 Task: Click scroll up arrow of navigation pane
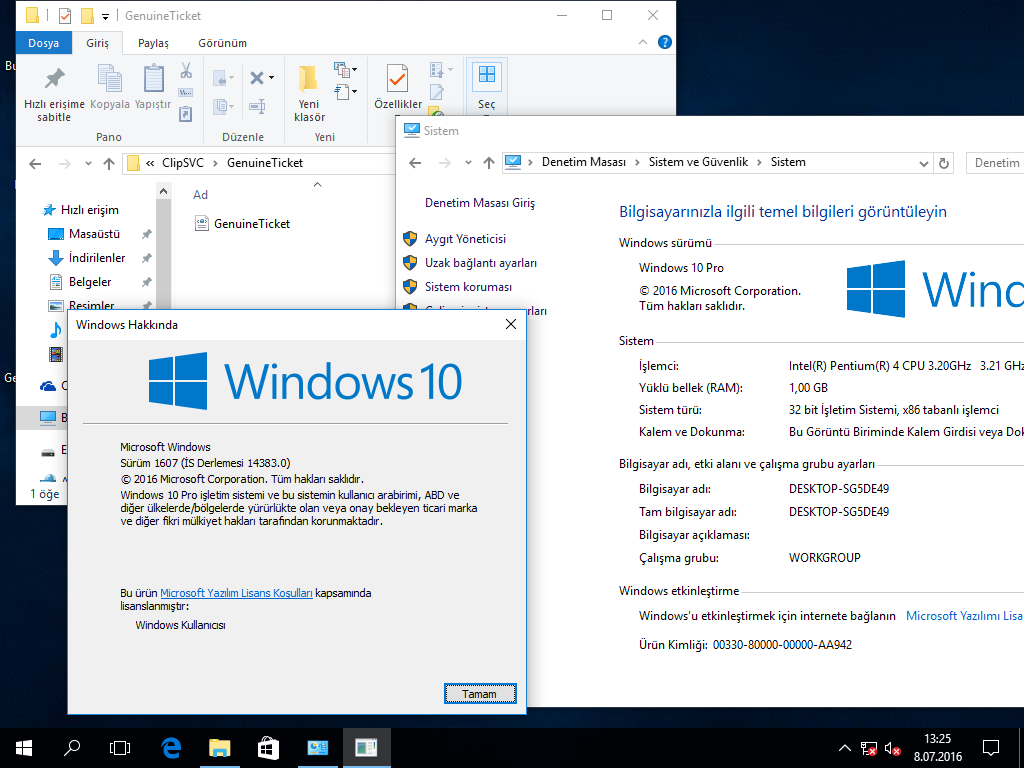click(163, 192)
